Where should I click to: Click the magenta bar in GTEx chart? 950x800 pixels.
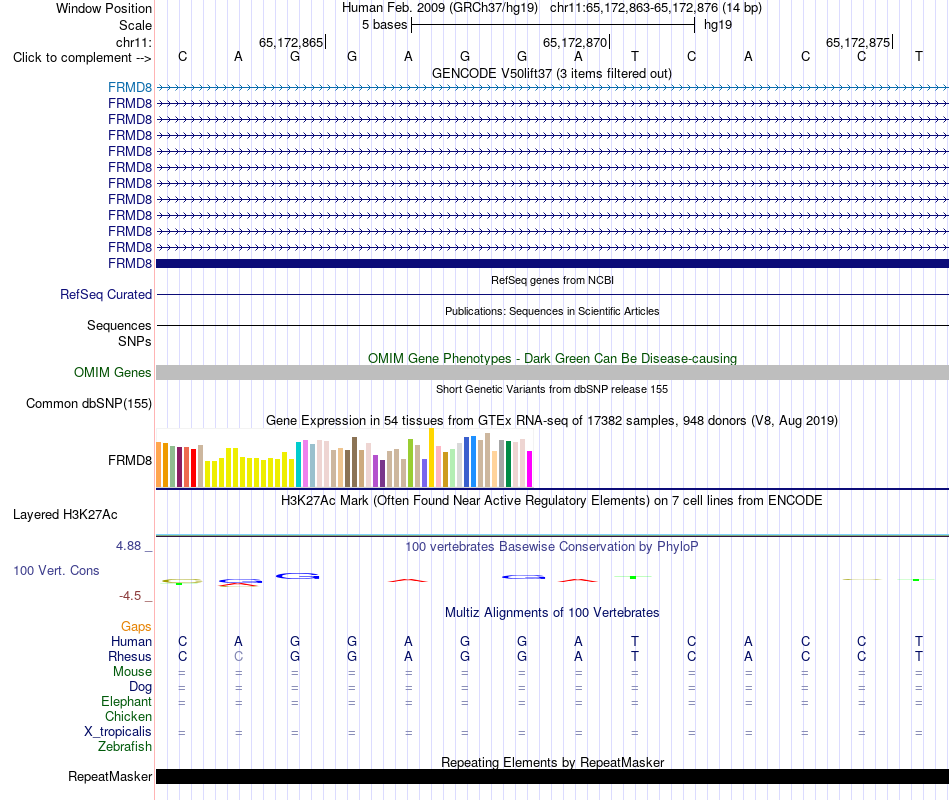530,469
